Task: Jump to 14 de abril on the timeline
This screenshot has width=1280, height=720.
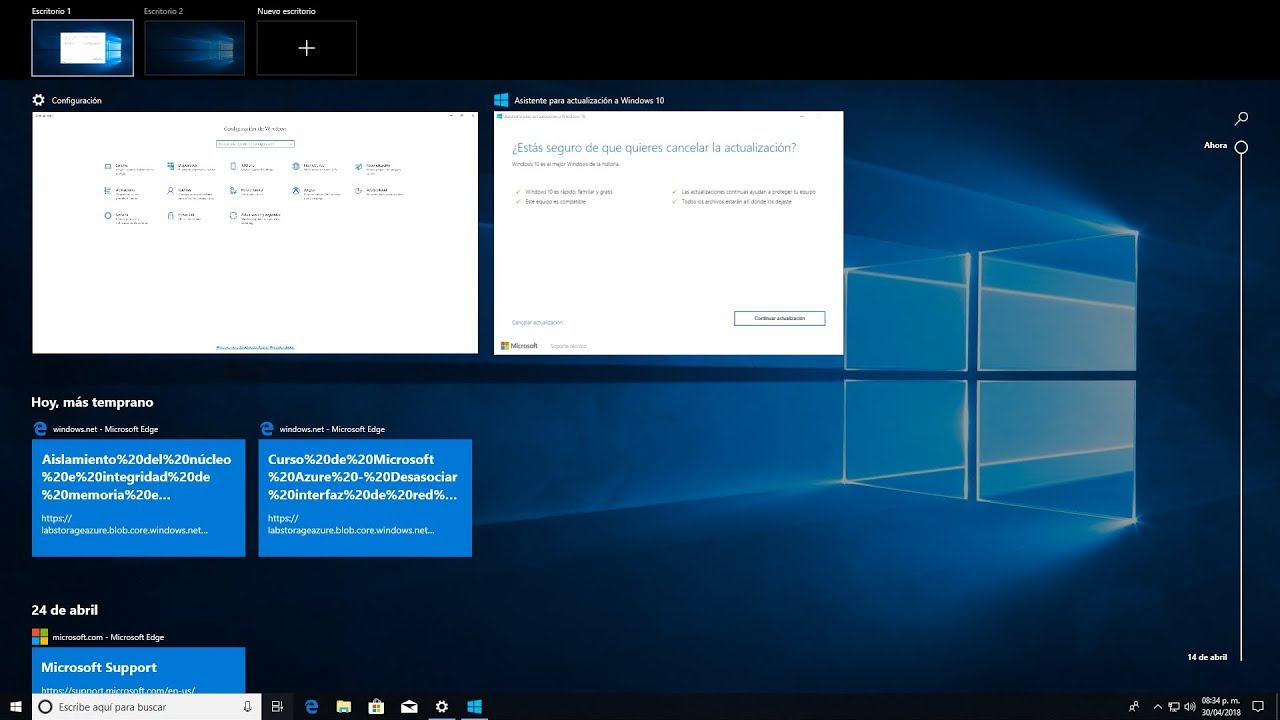Action: click(x=1207, y=657)
